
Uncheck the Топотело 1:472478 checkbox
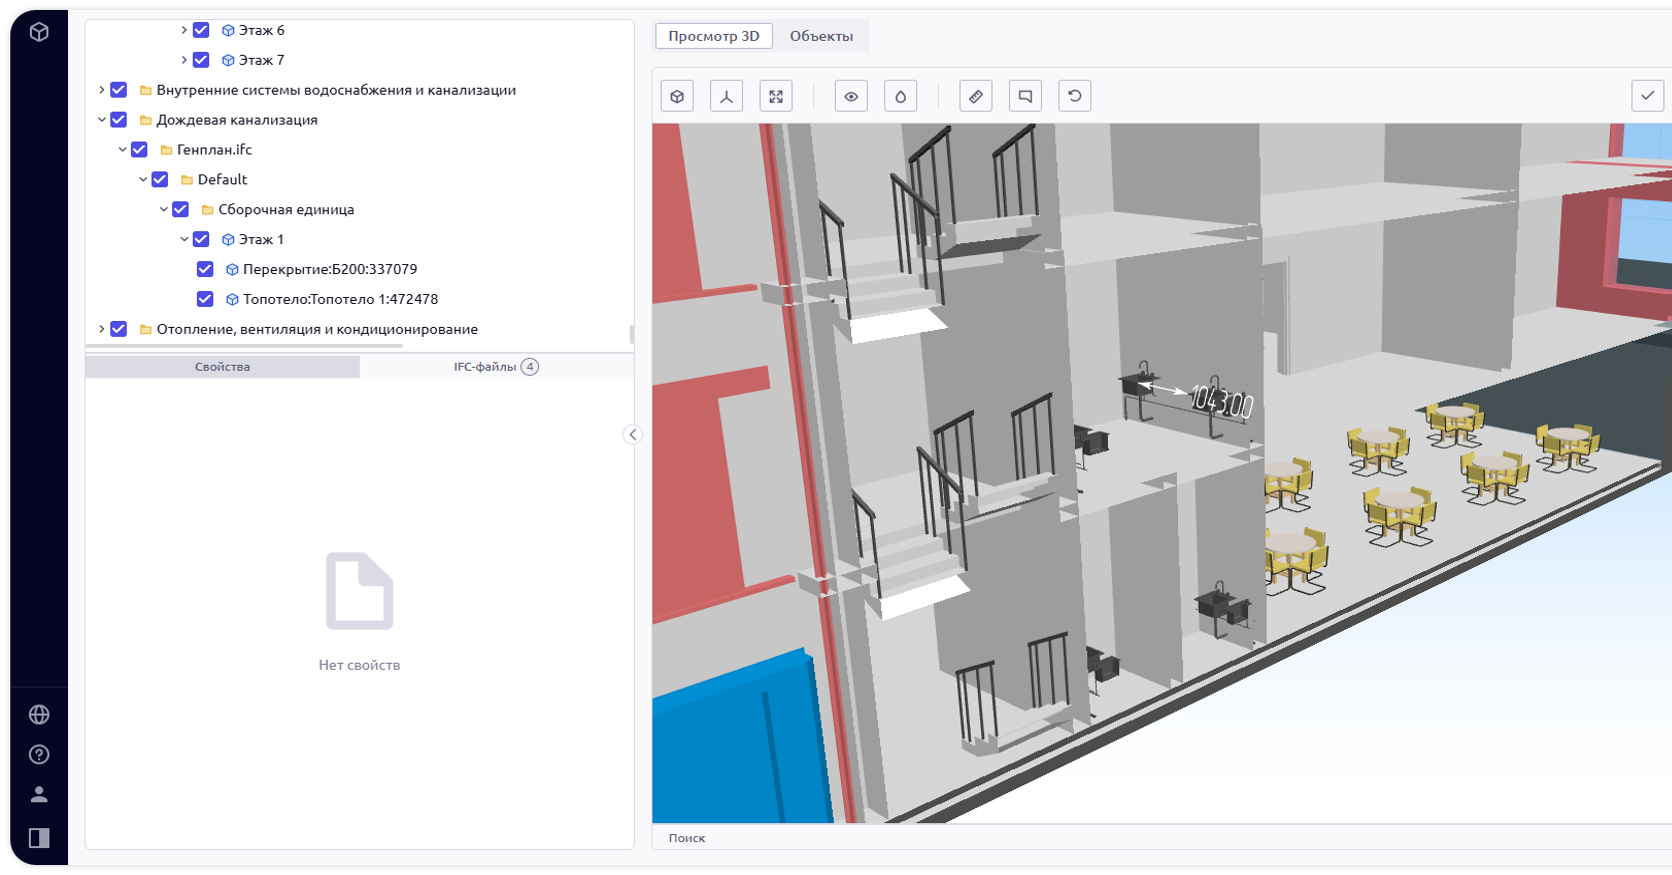[205, 299]
